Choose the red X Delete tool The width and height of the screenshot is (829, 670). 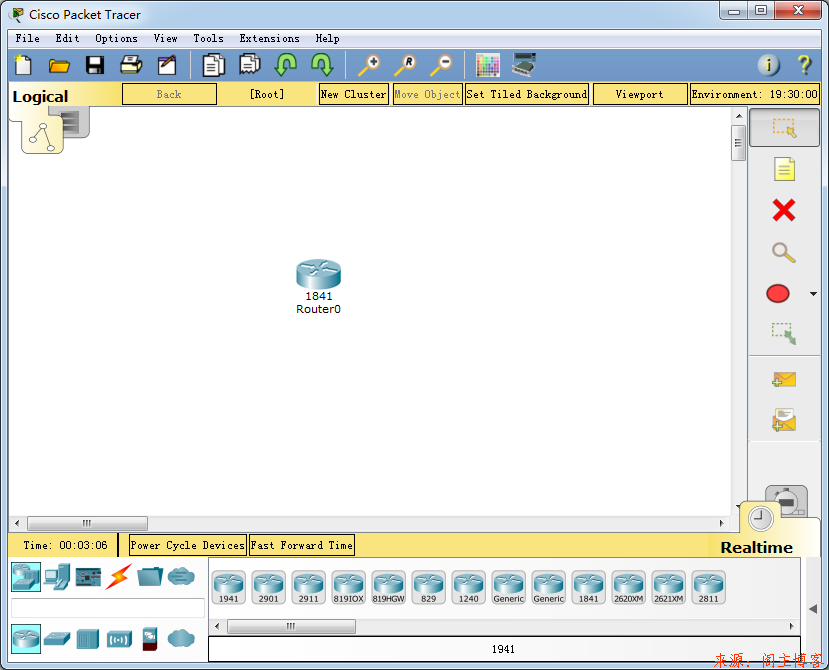pos(784,210)
